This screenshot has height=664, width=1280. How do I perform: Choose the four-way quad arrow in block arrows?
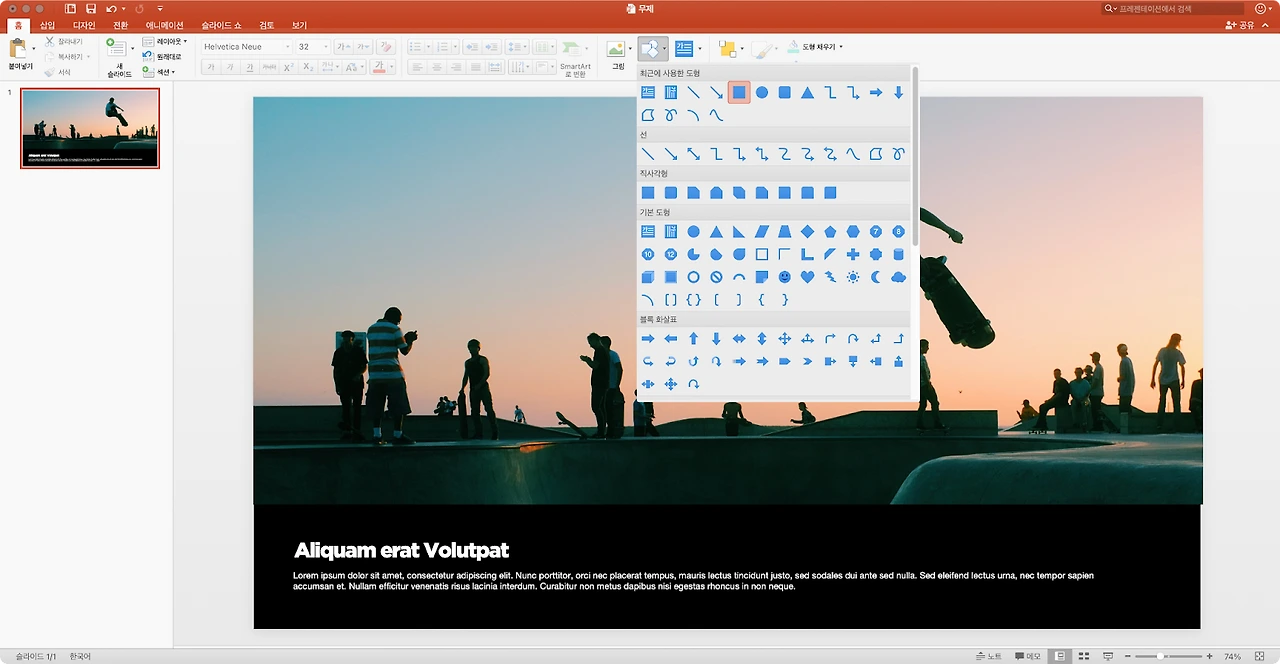point(784,339)
